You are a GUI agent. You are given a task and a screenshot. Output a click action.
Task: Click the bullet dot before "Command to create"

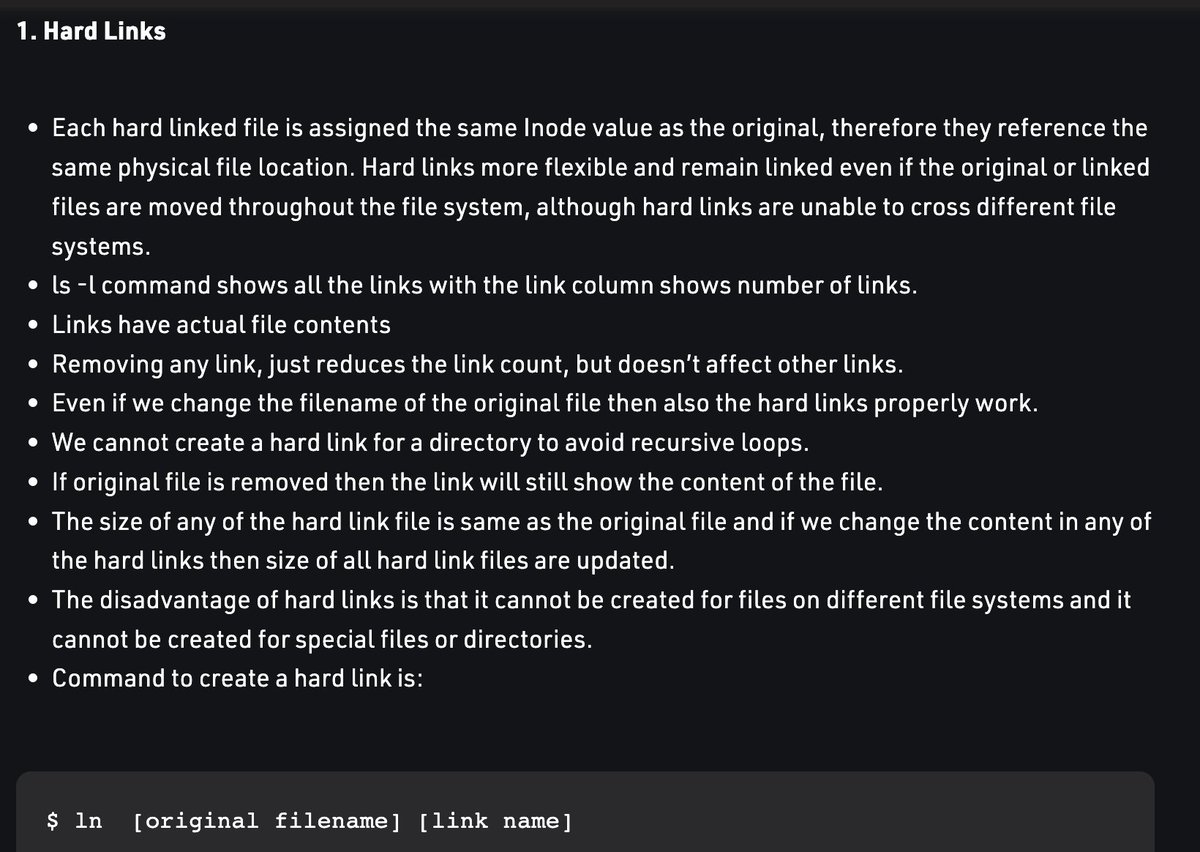click(x=35, y=679)
